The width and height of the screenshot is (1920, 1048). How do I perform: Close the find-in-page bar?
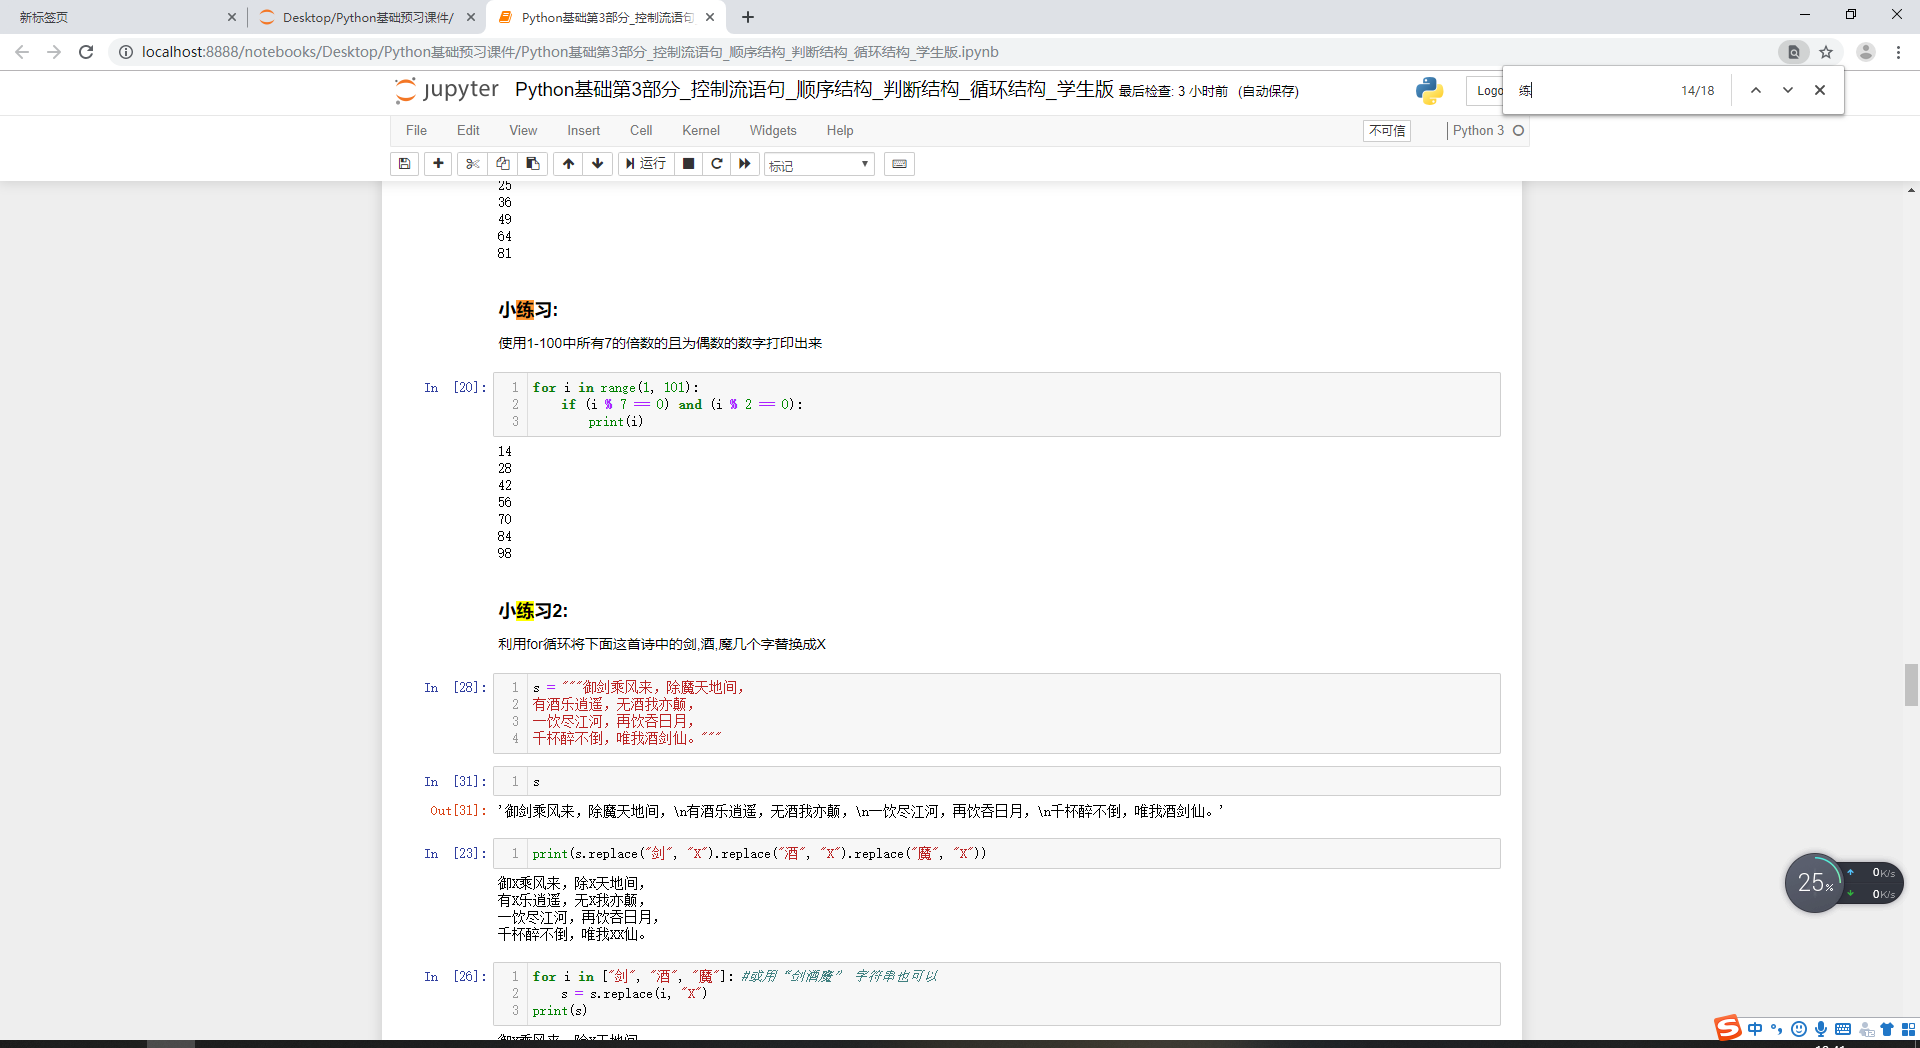point(1820,90)
